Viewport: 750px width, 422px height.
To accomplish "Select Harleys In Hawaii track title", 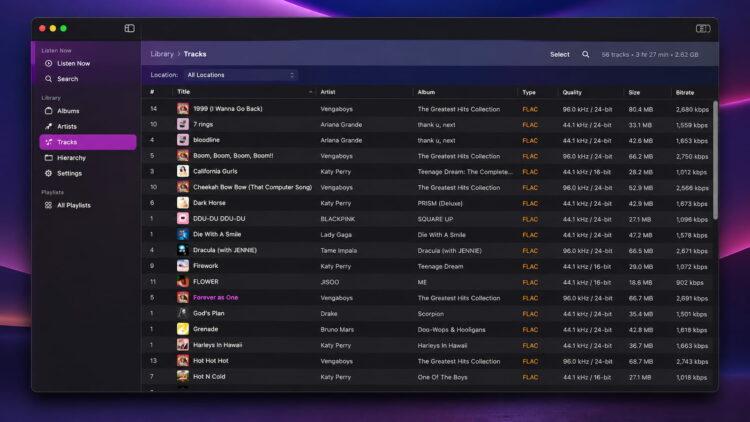I will click(217, 345).
